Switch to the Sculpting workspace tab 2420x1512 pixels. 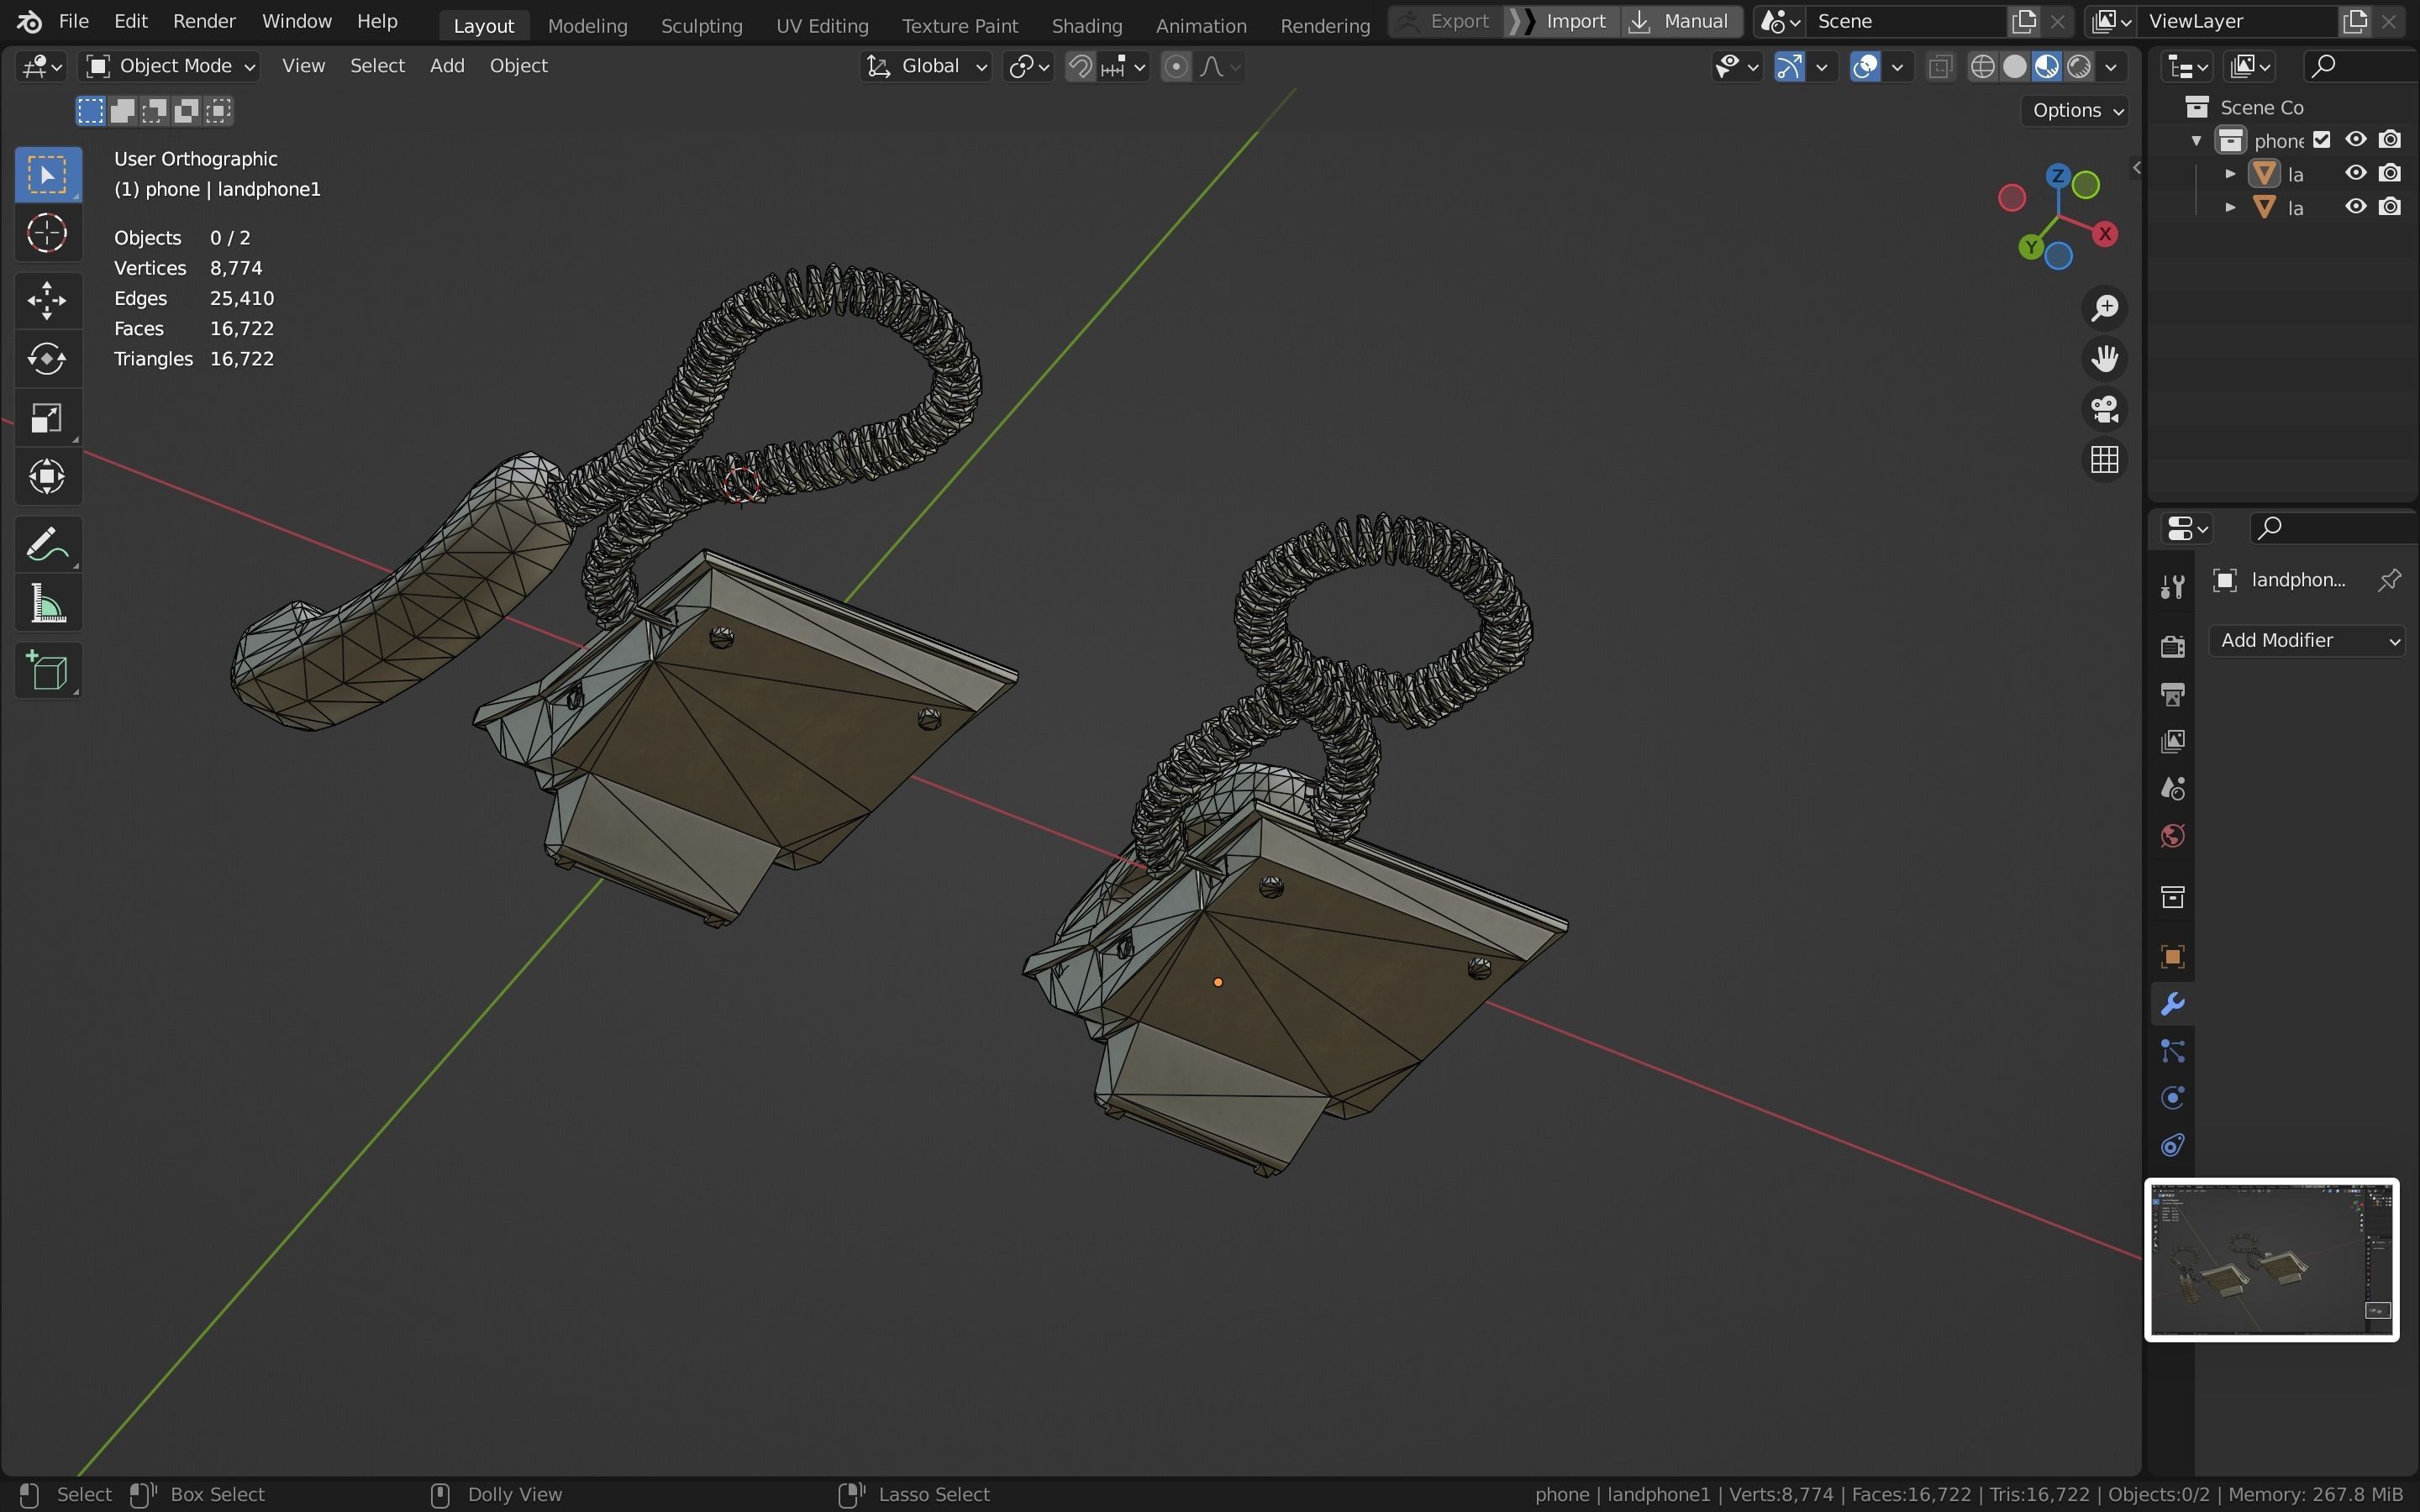(701, 25)
